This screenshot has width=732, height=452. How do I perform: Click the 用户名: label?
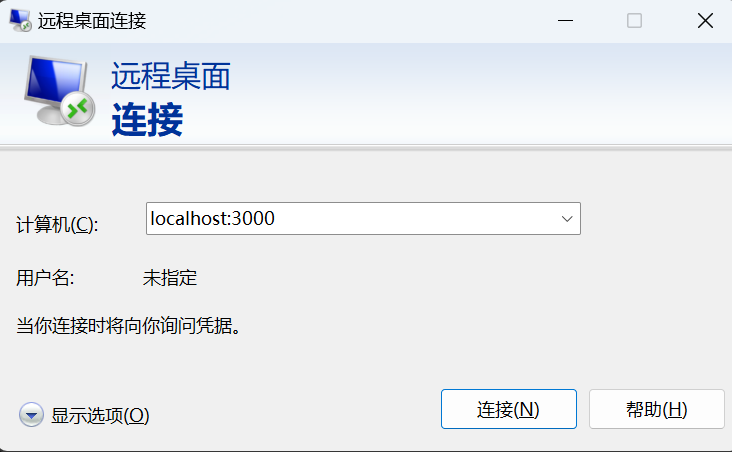coord(45,278)
